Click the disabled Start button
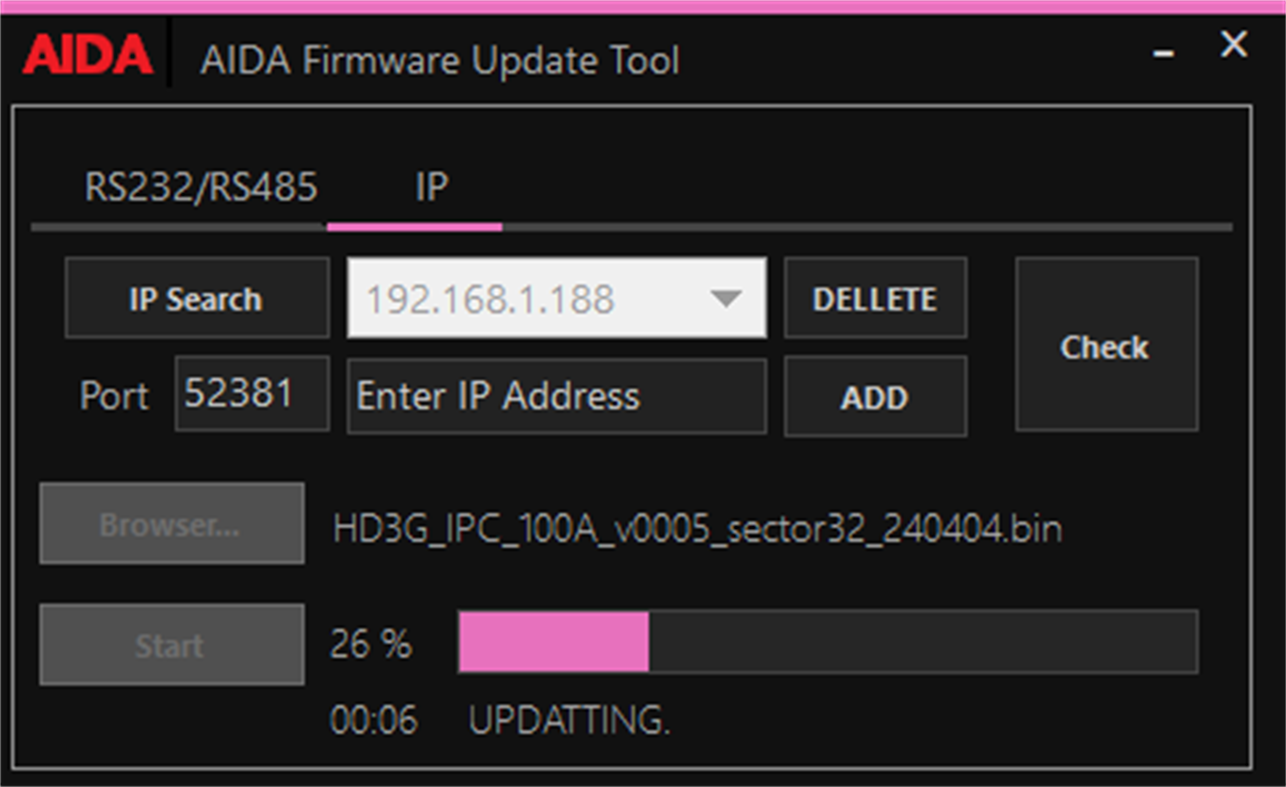 click(171, 644)
